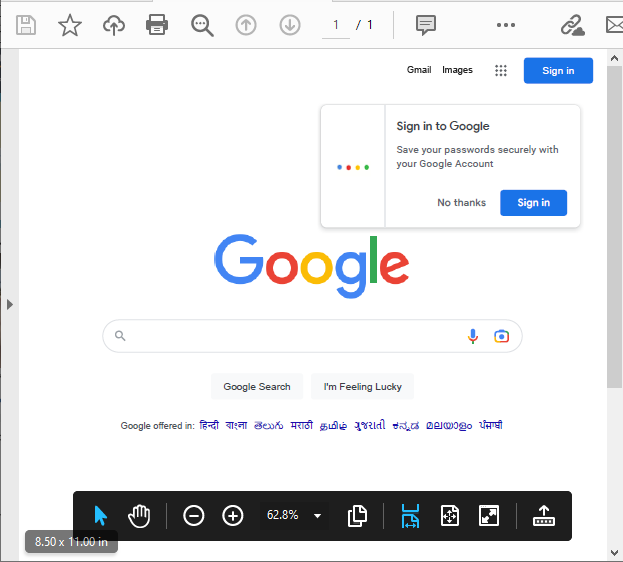This screenshot has height=562, width=623.
Task: Upload the file with the cloud icon
Action: click(x=114, y=25)
